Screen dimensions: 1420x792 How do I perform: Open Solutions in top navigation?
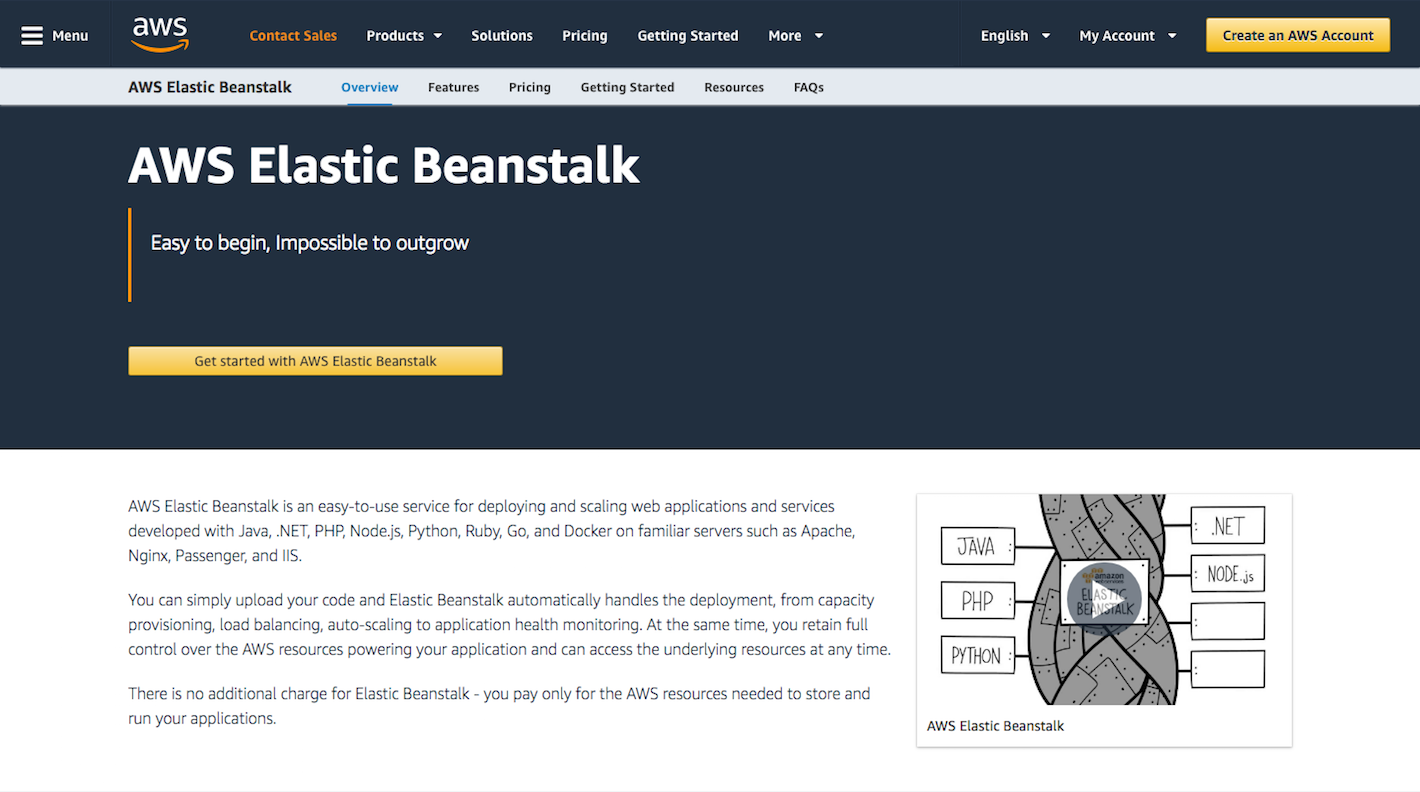click(x=502, y=36)
